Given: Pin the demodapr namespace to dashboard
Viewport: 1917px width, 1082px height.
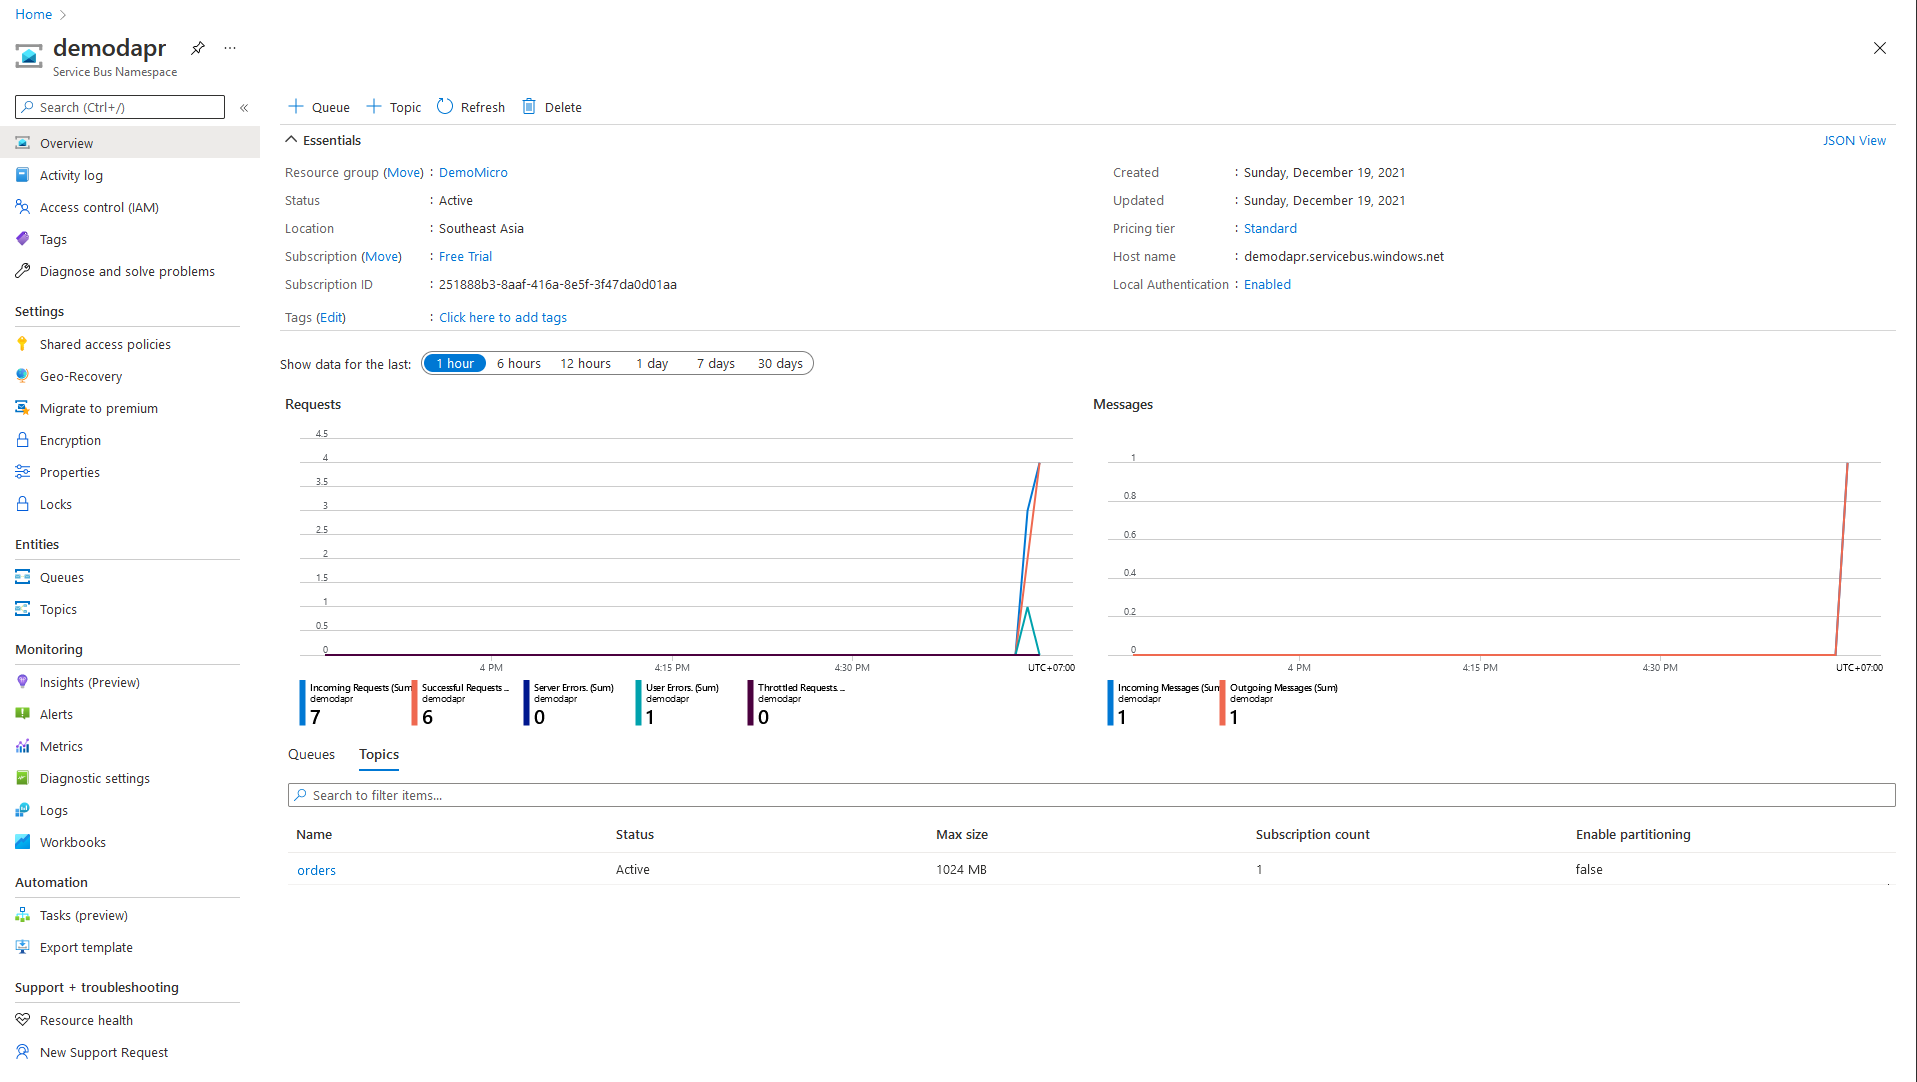Looking at the screenshot, I should pos(198,48).
